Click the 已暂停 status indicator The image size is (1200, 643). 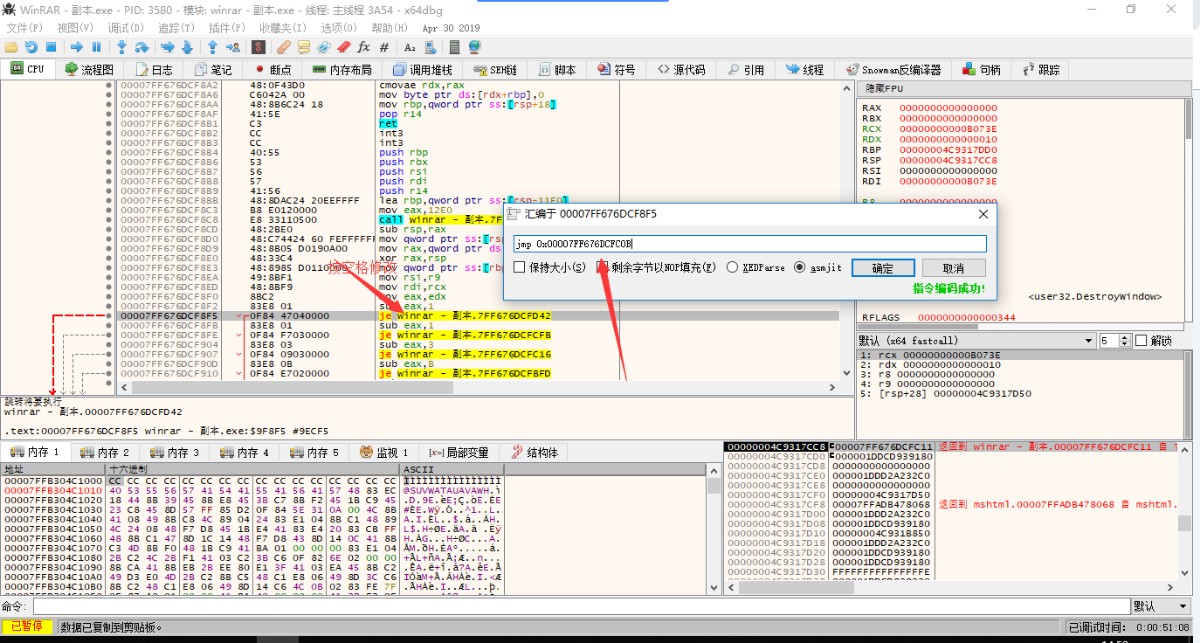27,626
